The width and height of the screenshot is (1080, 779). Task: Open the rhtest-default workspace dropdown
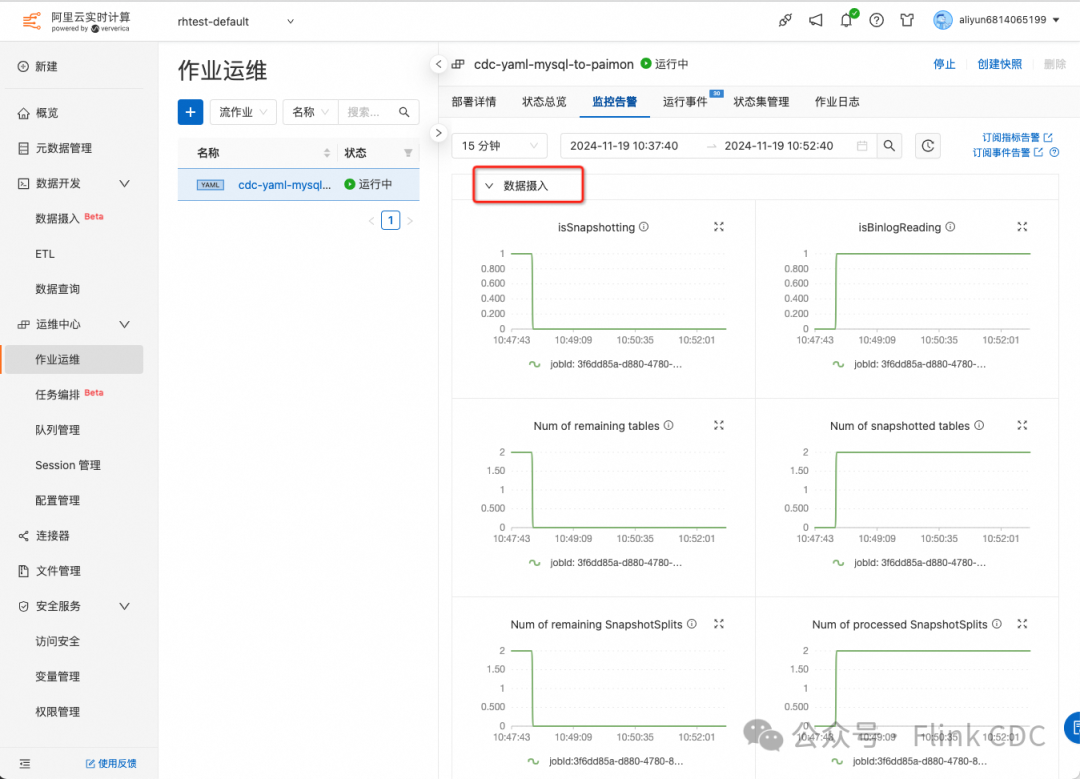(236, 21)
